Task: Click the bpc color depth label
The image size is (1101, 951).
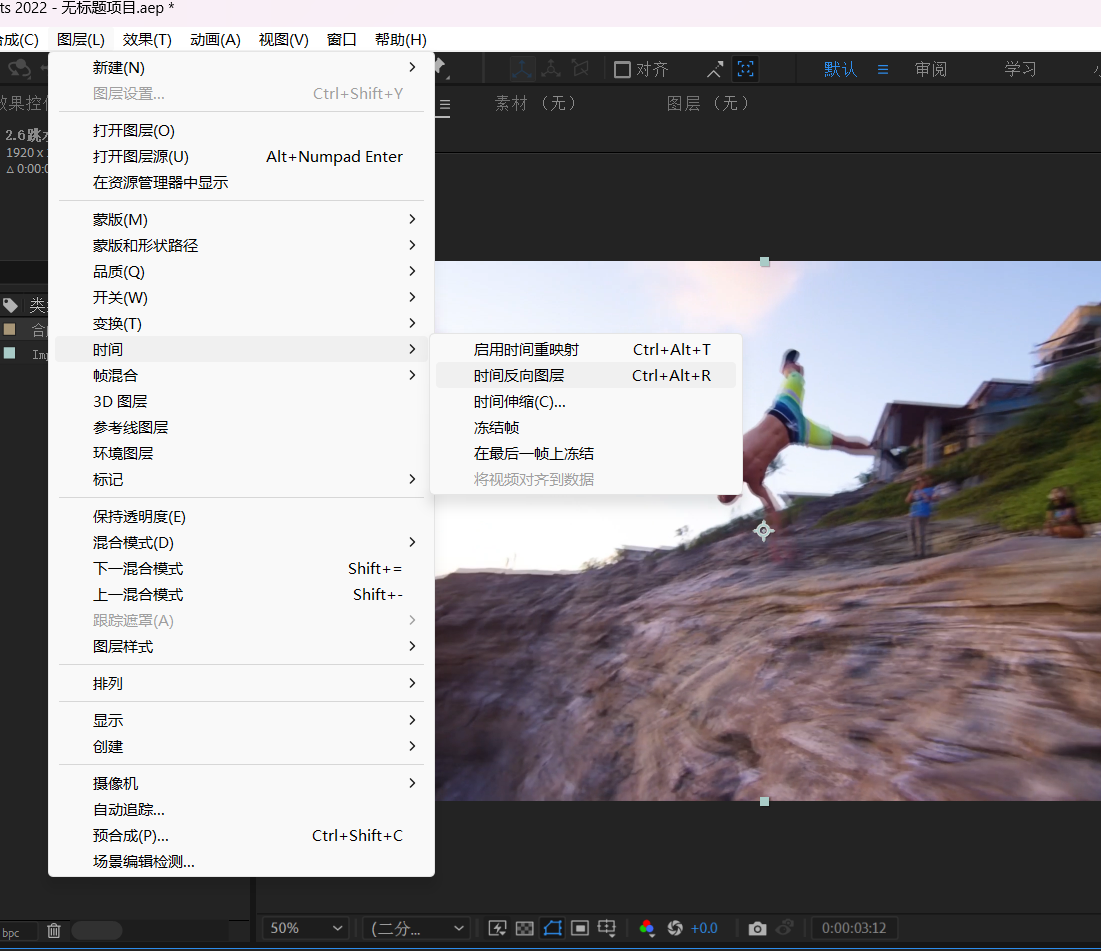Action: (11, 933)
